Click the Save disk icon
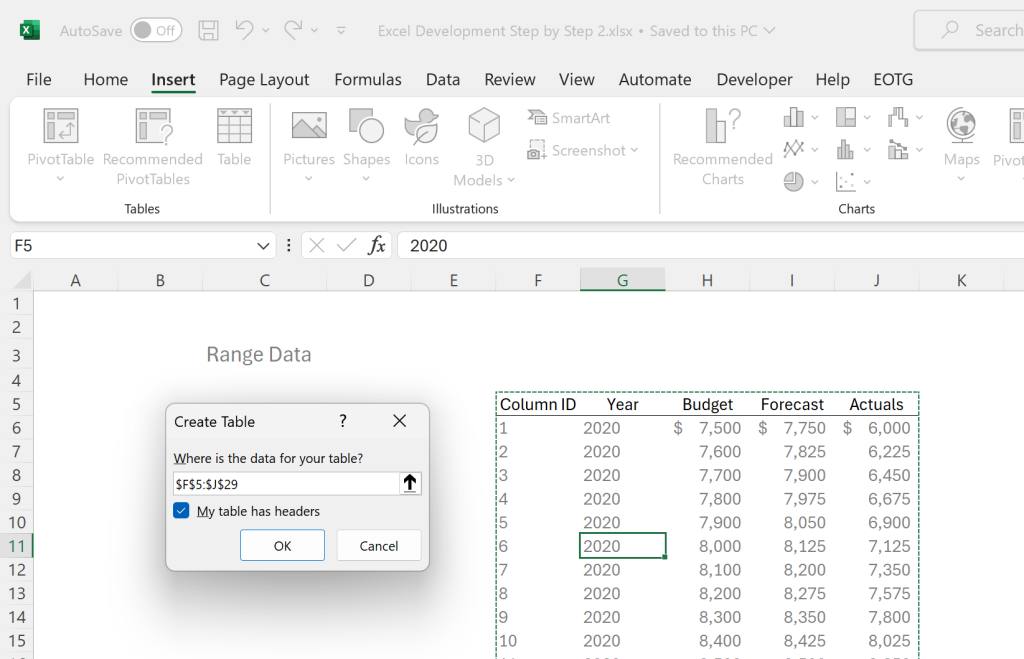Viewport: 1024px width, 659px height. (x=208, y=31)
